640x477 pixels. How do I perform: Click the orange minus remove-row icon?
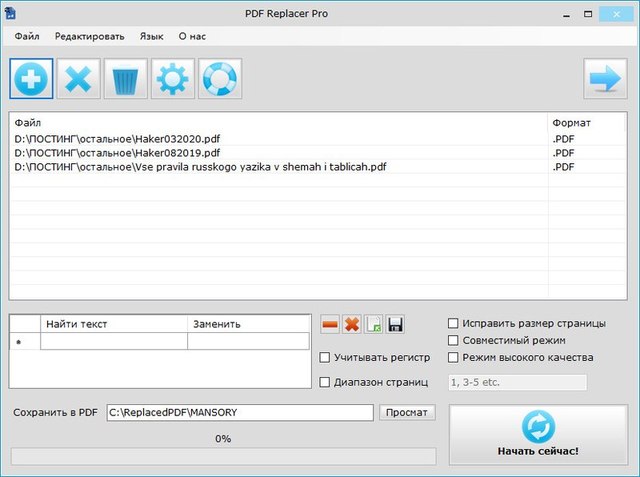(330, 324)
